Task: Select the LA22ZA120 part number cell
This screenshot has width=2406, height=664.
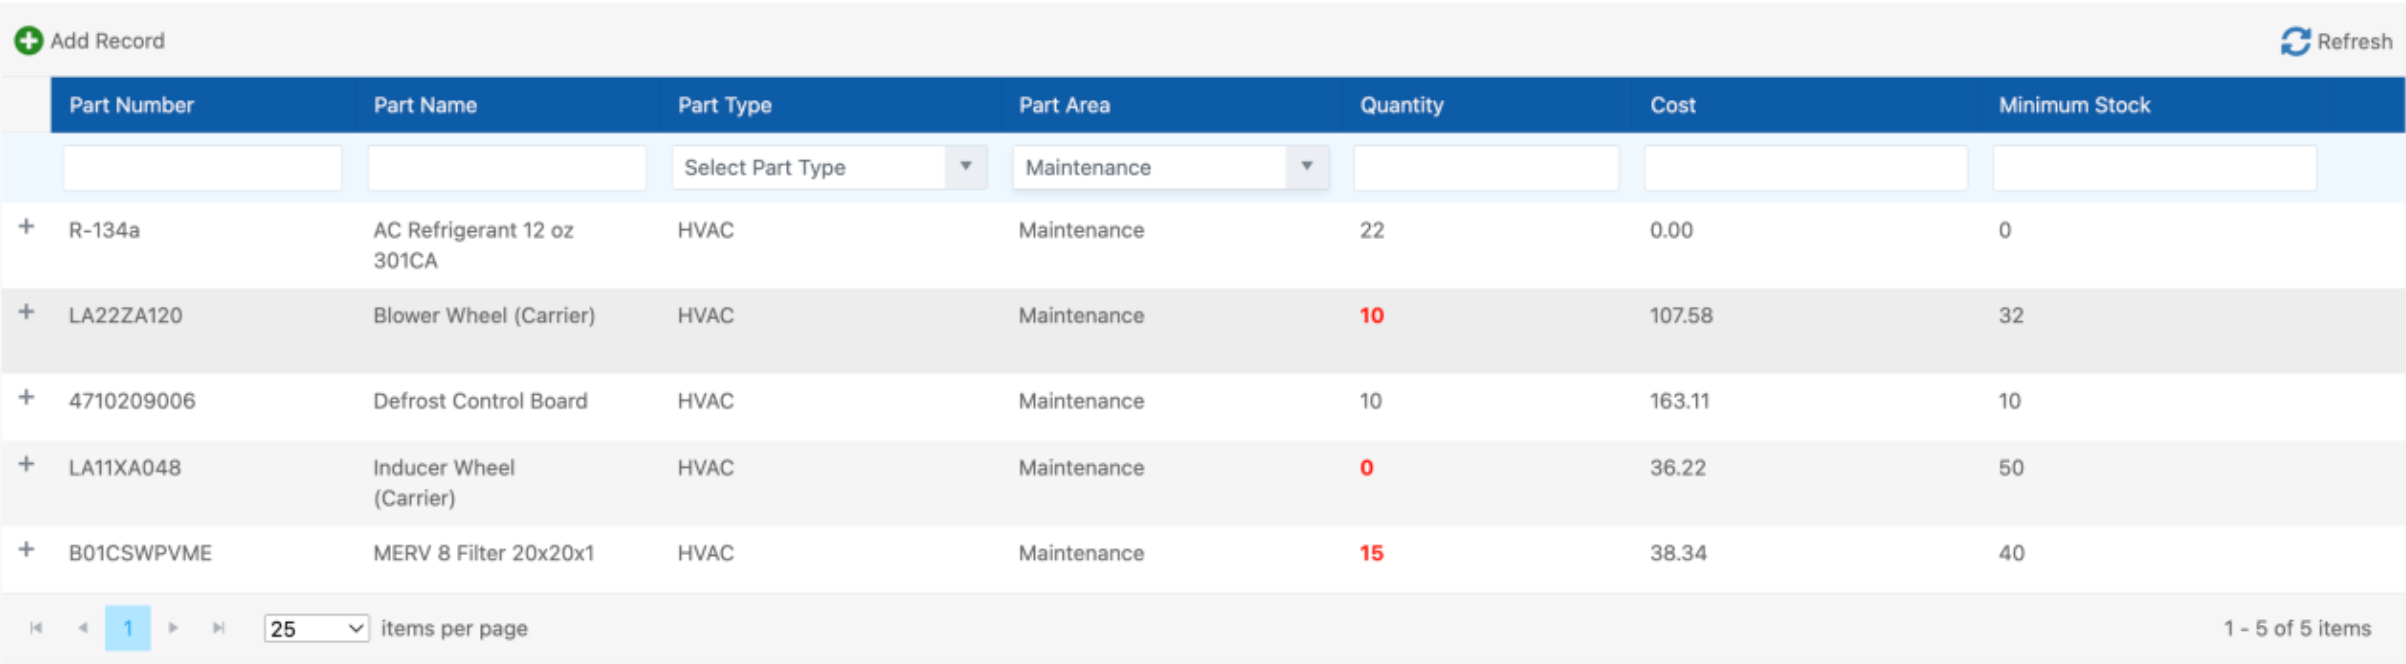Action: pos(125,316)
